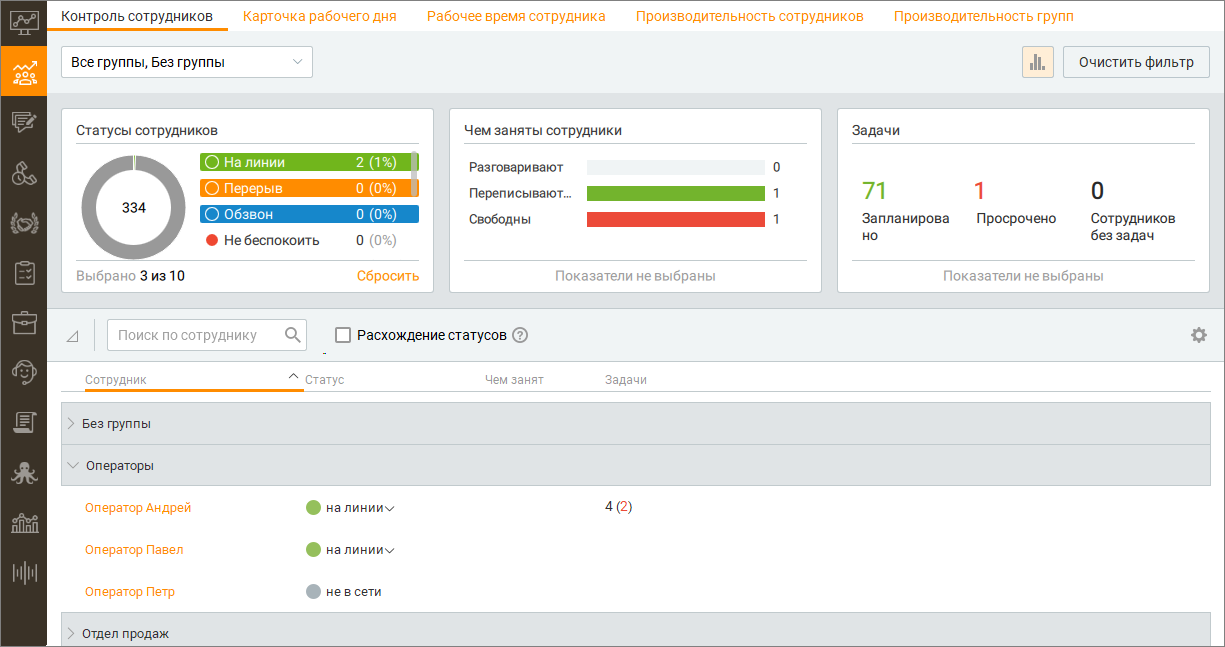The image size is (1225, 647).
Task: Enable the Расхождение статусов checkbox
Action: [343, 335]
